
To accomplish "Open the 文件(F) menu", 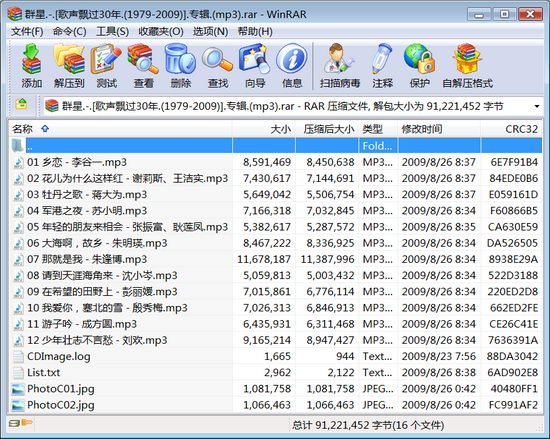I will 27,32.
